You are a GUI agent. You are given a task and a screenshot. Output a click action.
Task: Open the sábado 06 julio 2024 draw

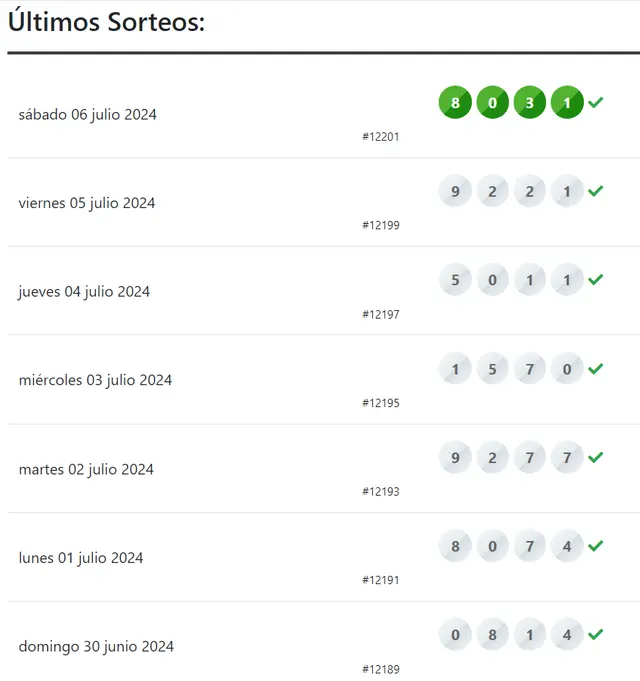coord(87,115)
